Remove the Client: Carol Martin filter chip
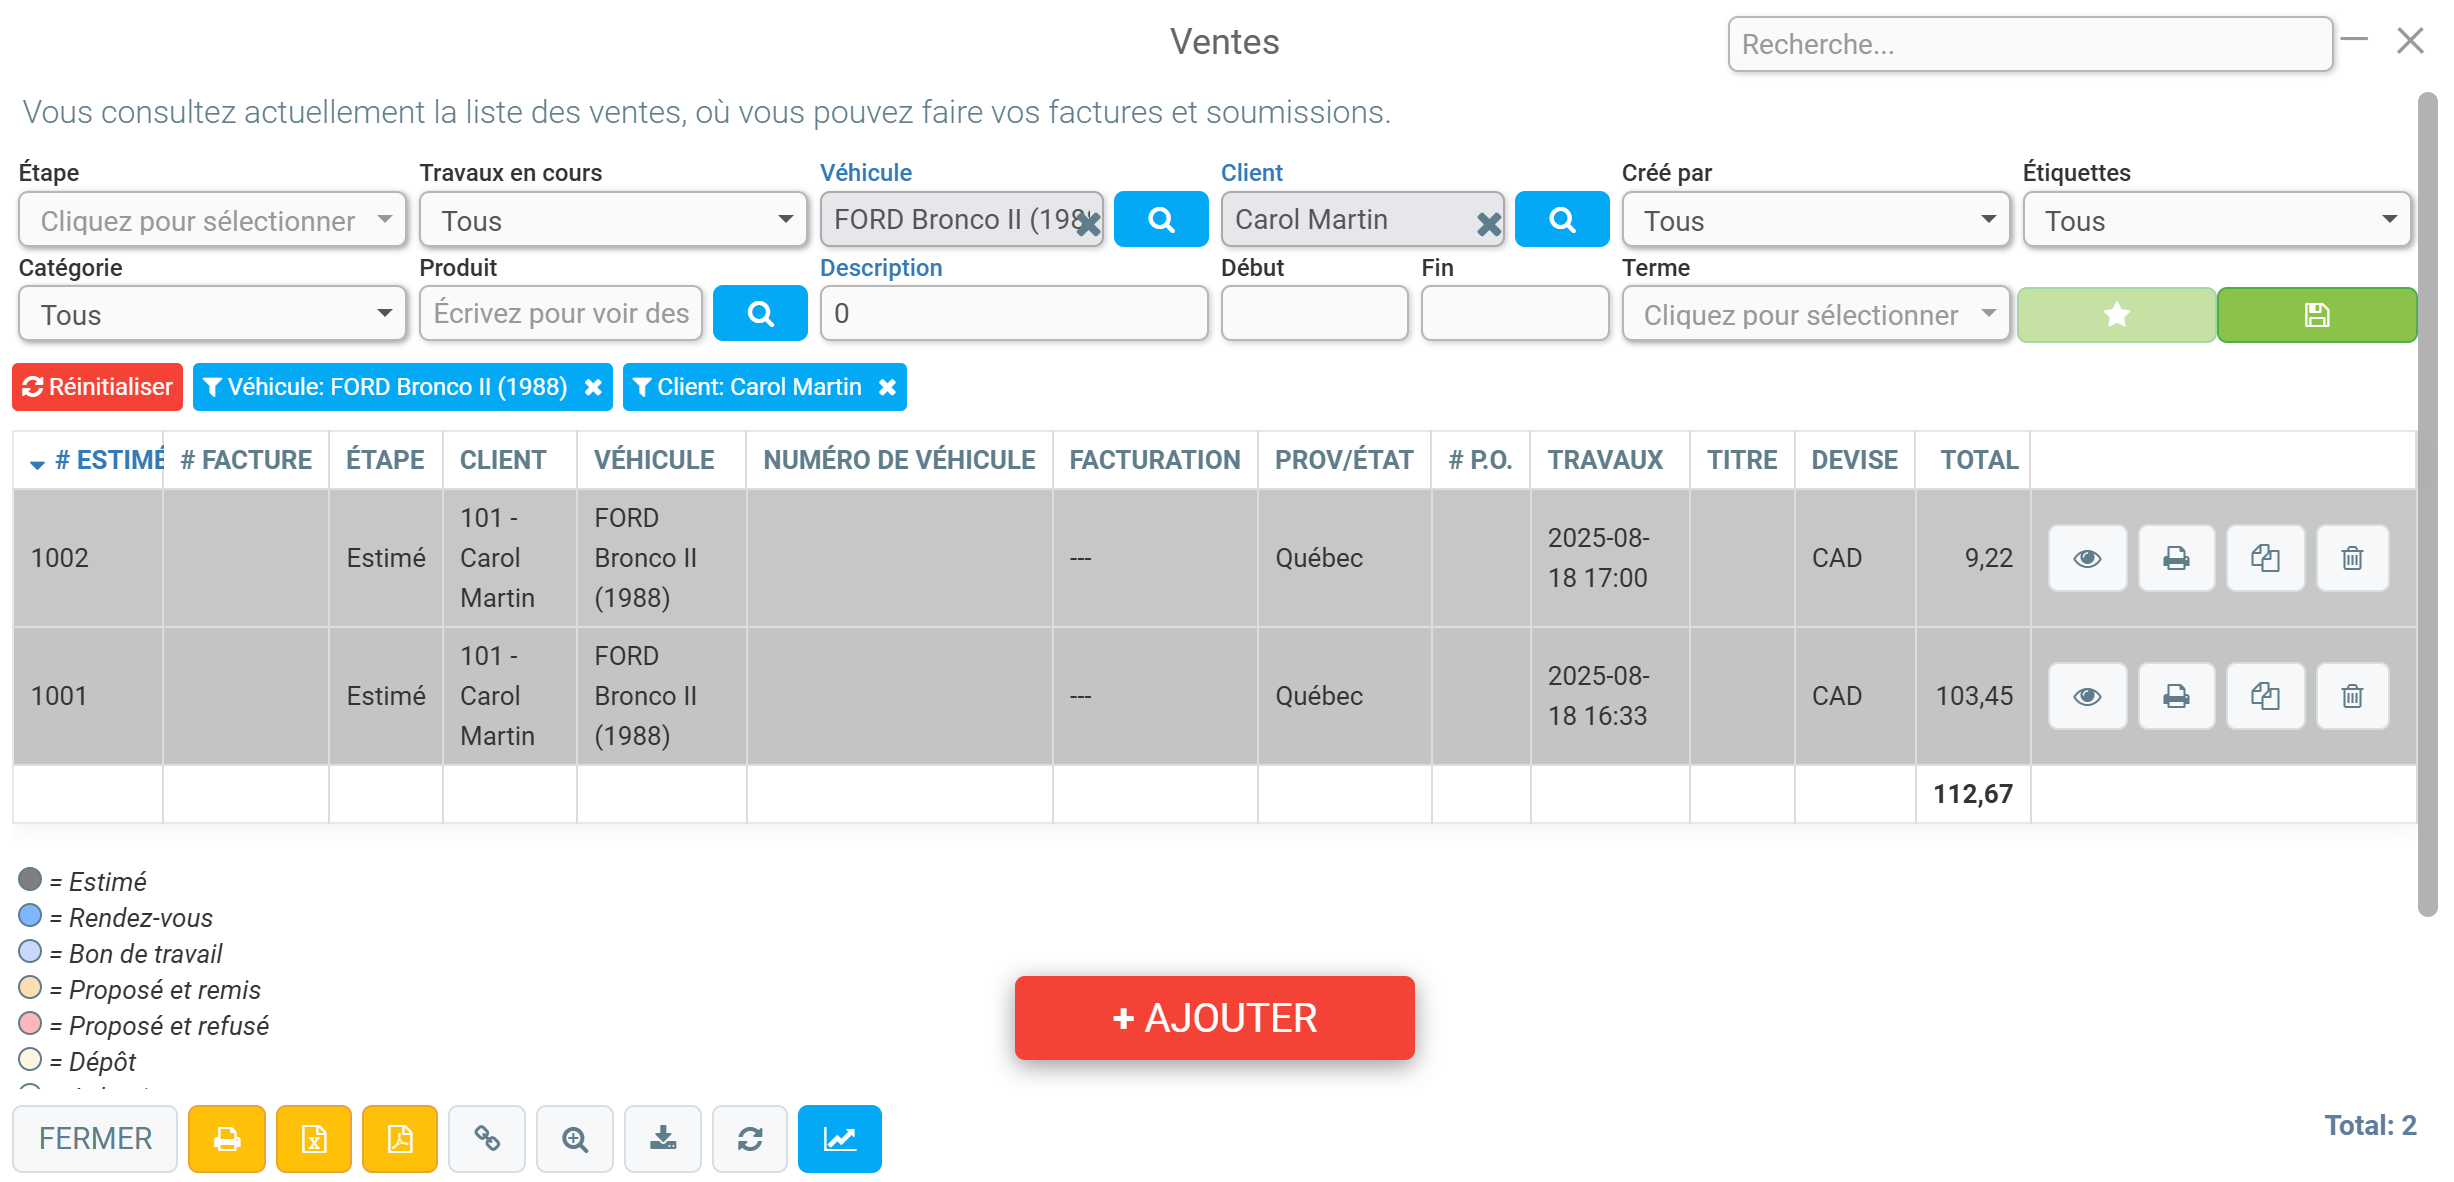 [x=887, y=387]
